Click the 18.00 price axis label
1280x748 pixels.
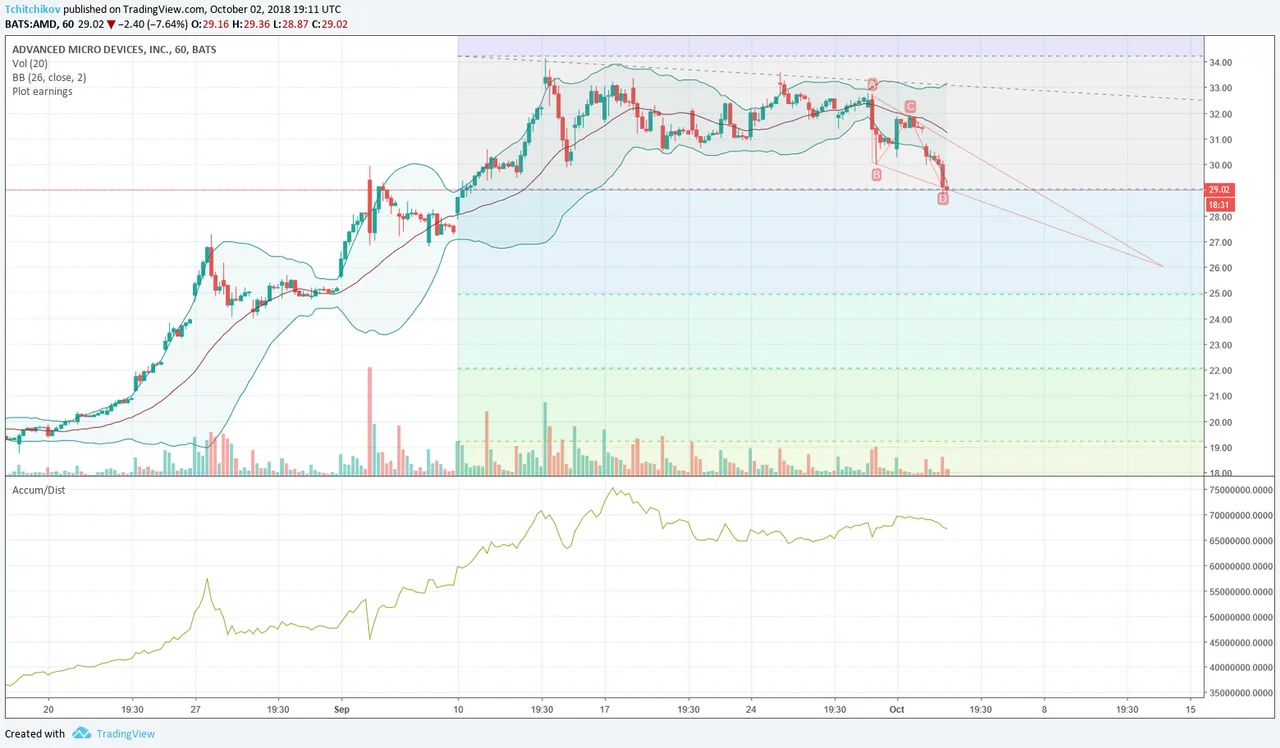pyautogui.click(x=1223, y=474)
